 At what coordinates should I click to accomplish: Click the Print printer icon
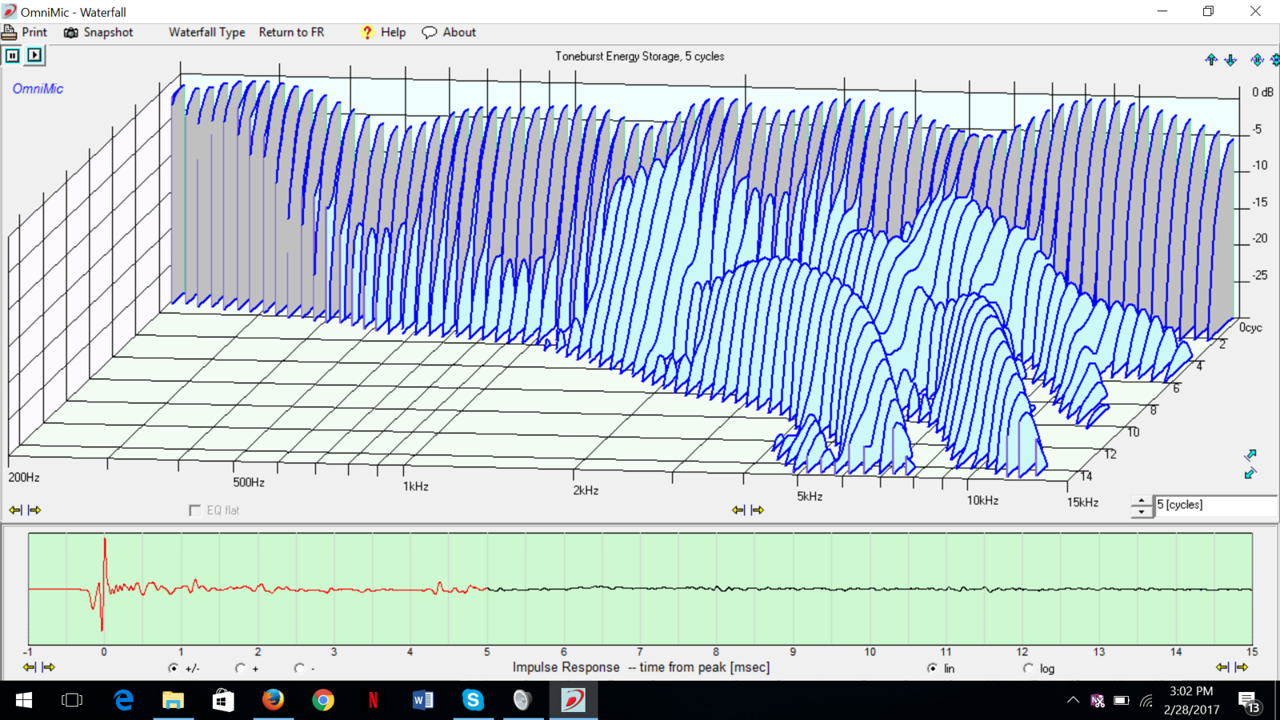pyautogui.click(x=9, y=32)
